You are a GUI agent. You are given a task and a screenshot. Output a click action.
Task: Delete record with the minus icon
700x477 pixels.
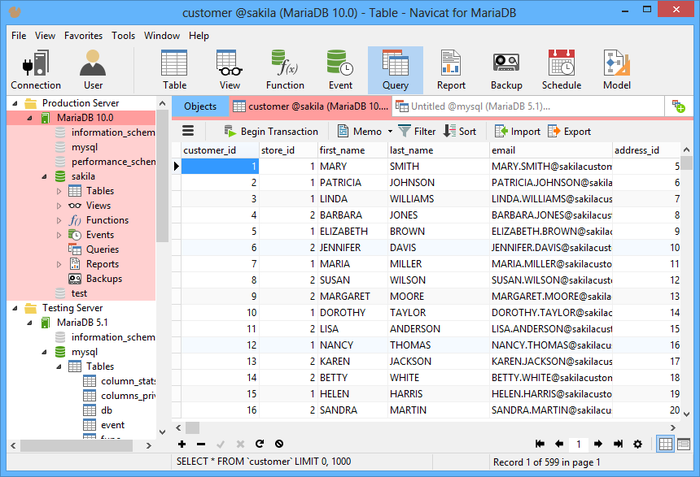coord(201,444)
